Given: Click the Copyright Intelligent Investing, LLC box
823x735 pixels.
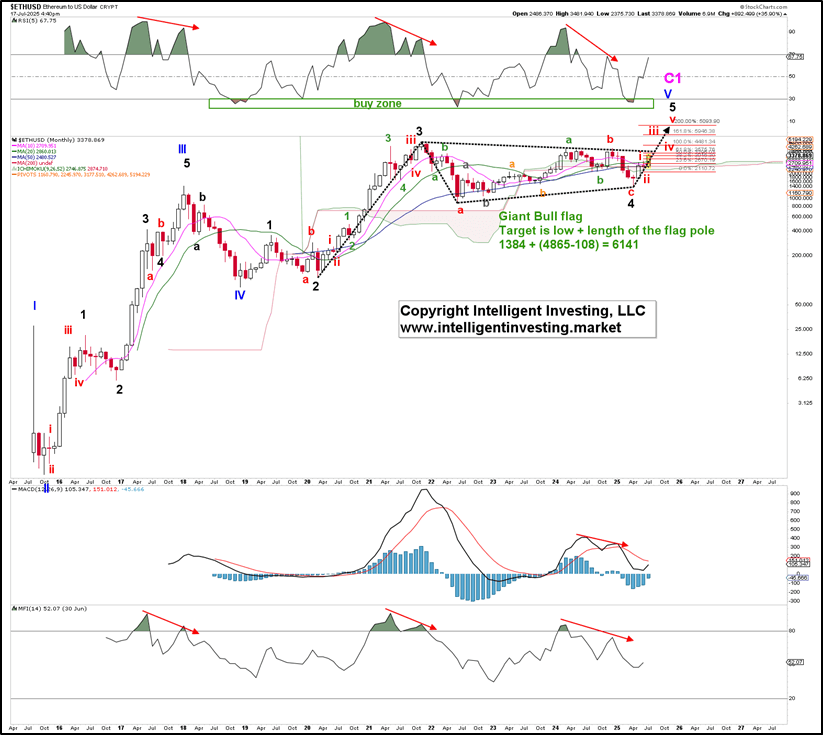Looking at the screenshot, I should tap(527, 319).
